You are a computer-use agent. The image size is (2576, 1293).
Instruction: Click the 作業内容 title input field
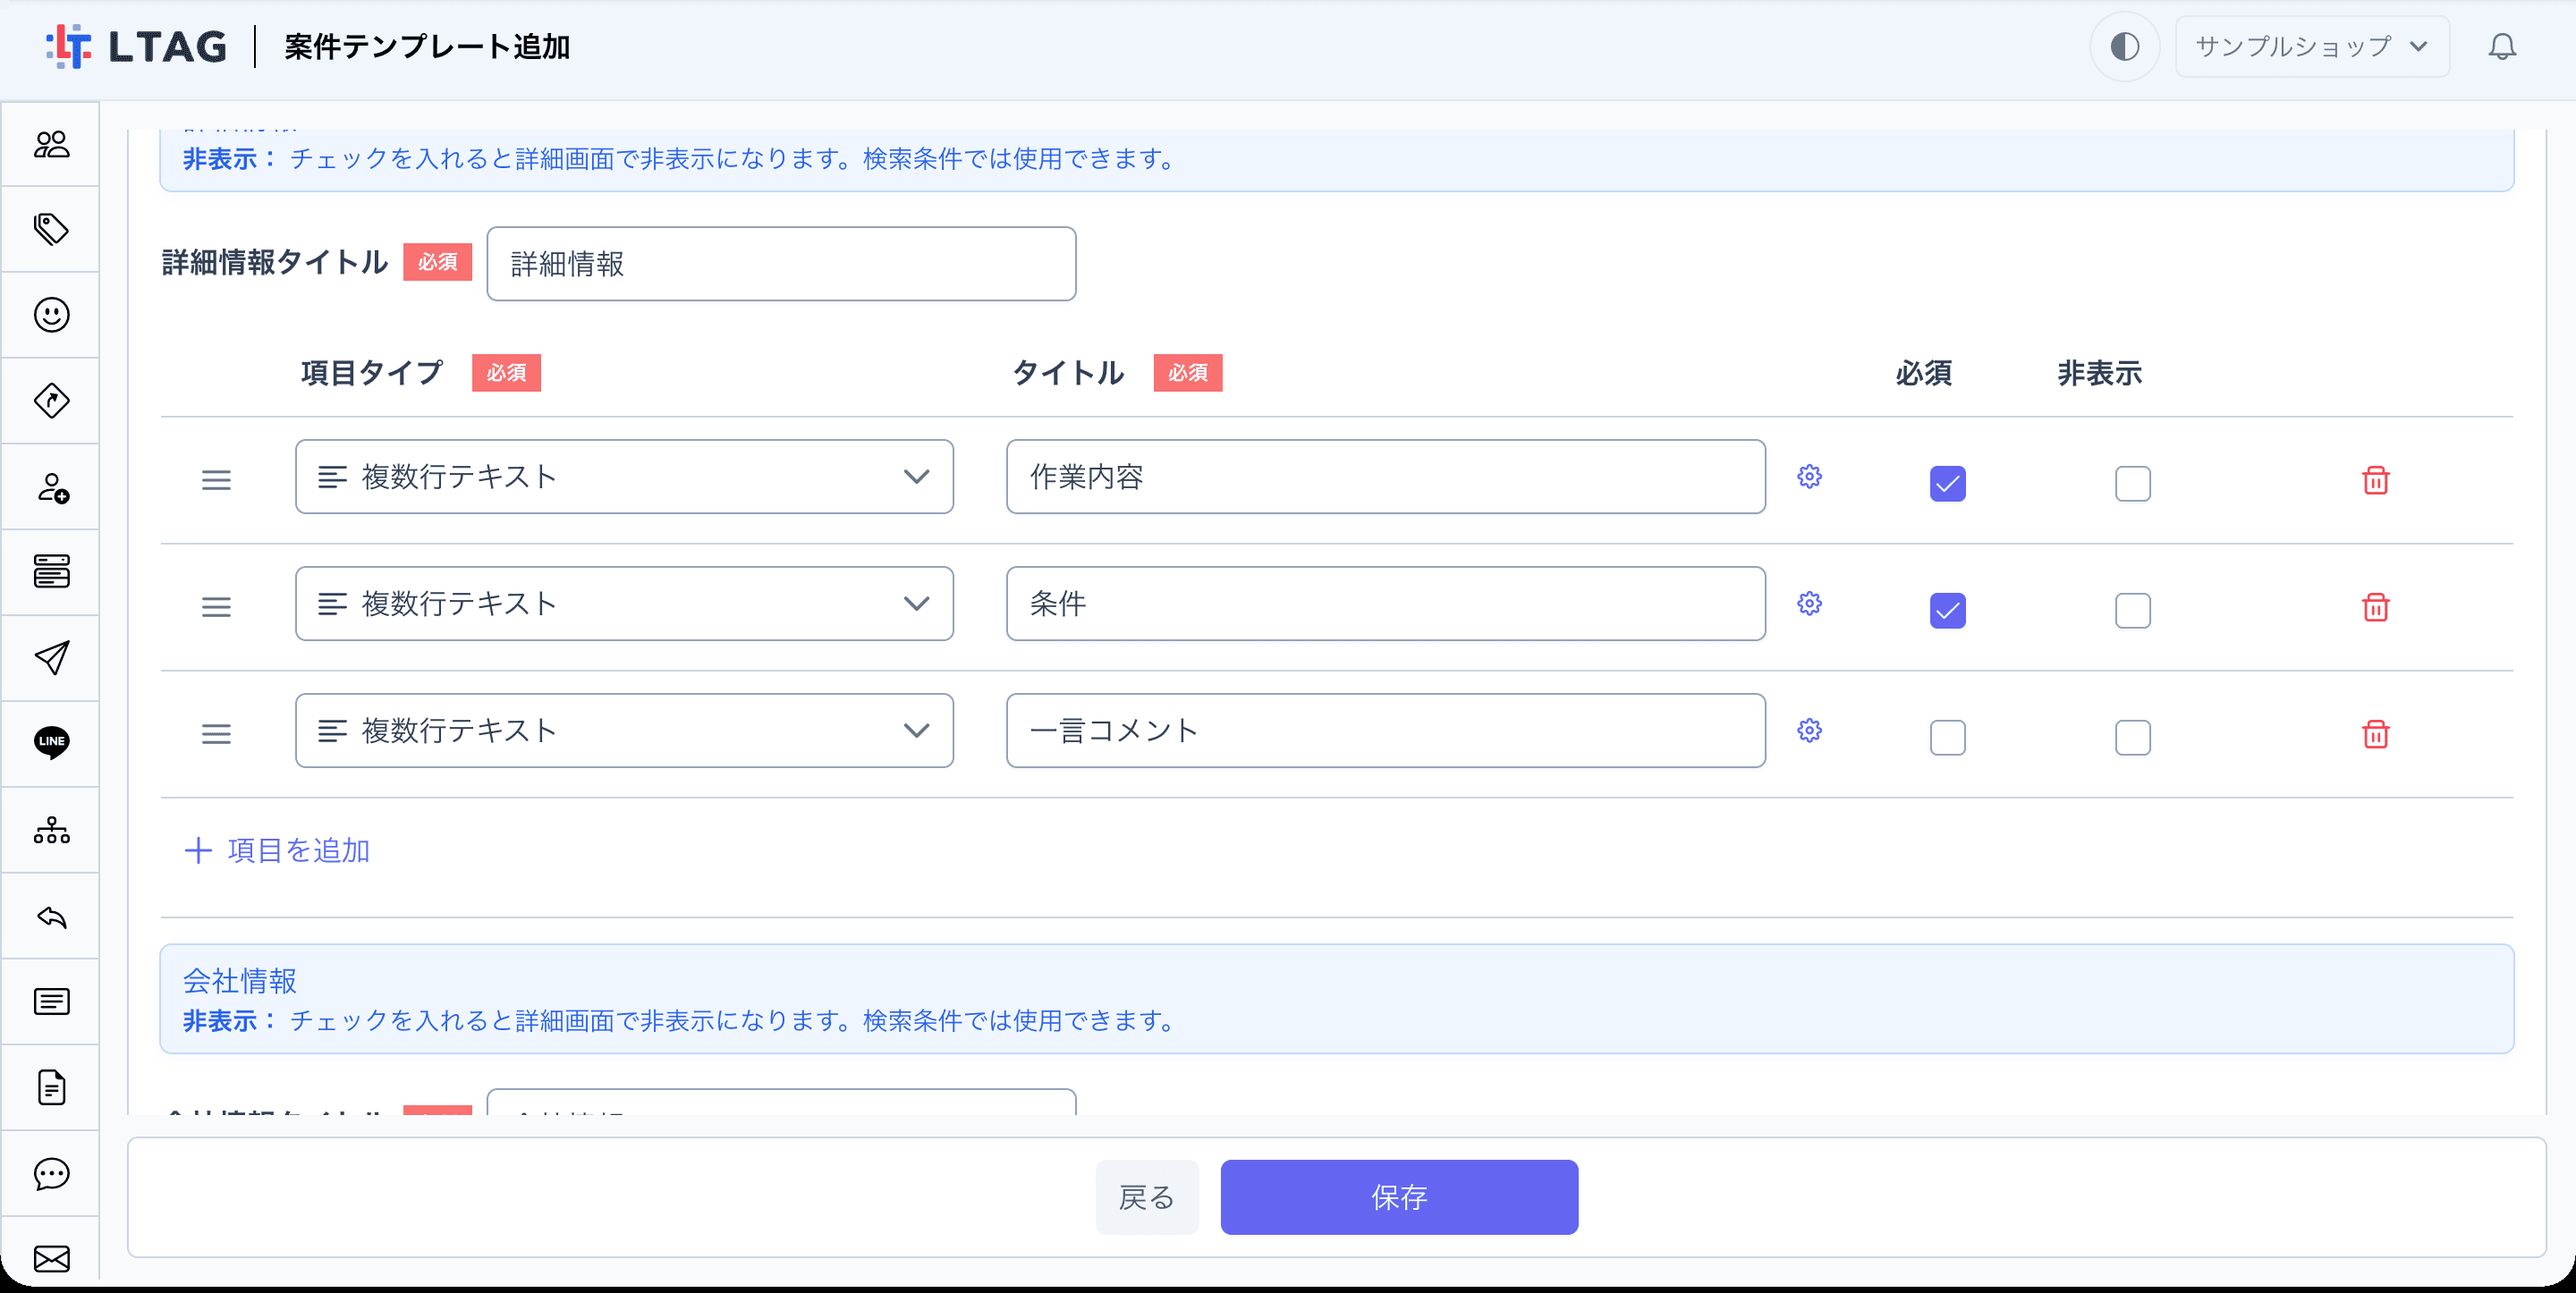(1385, 477)
